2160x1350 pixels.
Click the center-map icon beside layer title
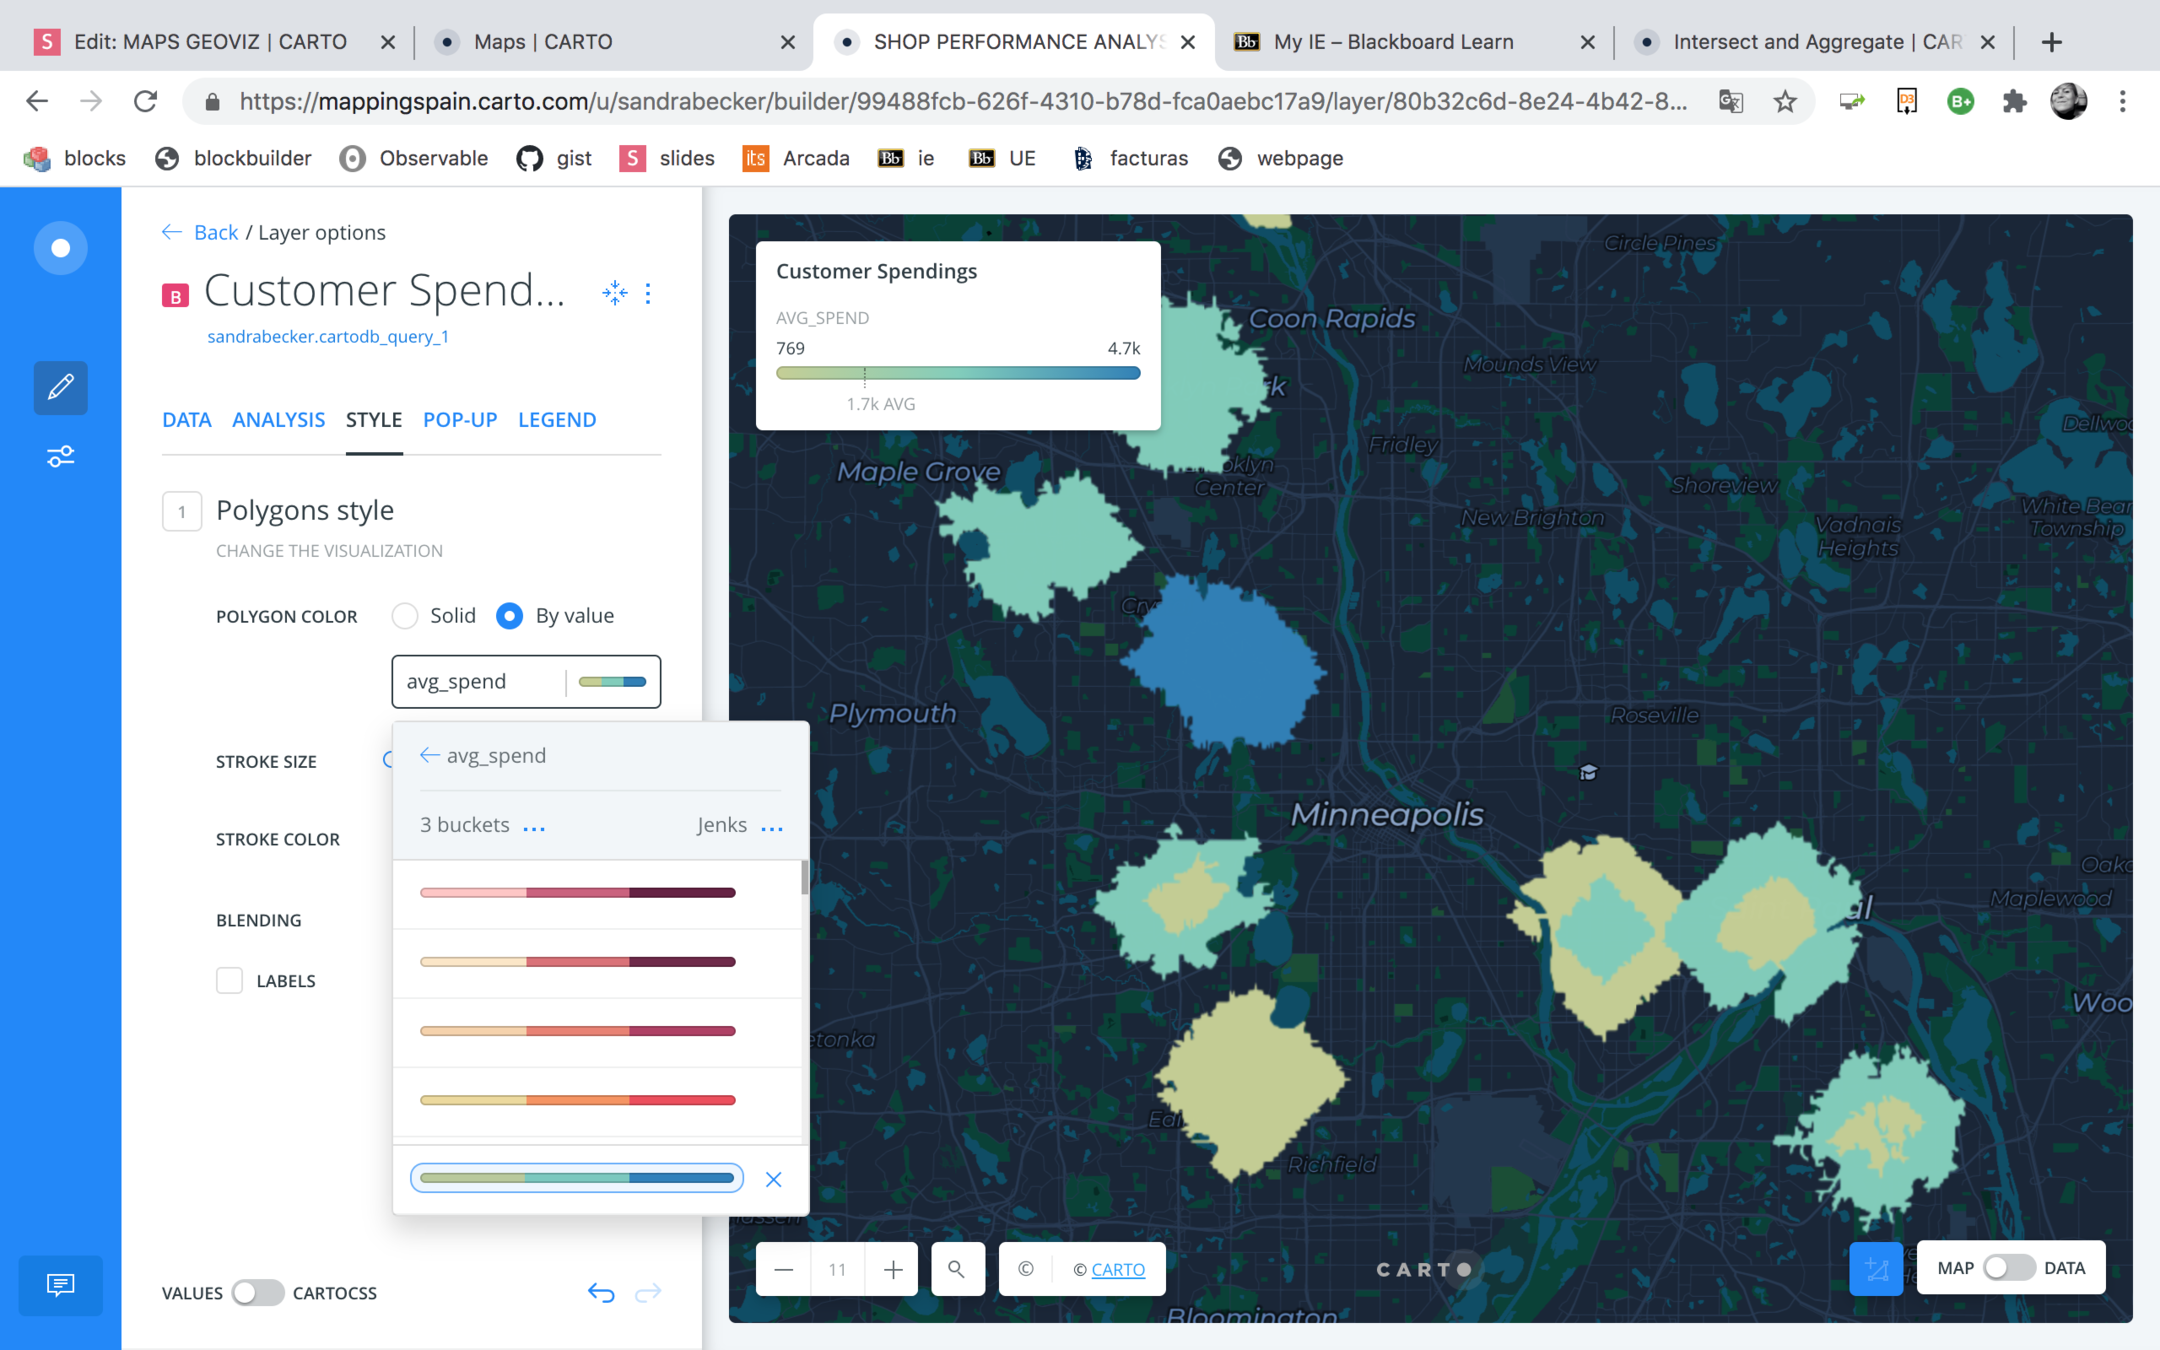pyautogui.click(x=614, y=293)
